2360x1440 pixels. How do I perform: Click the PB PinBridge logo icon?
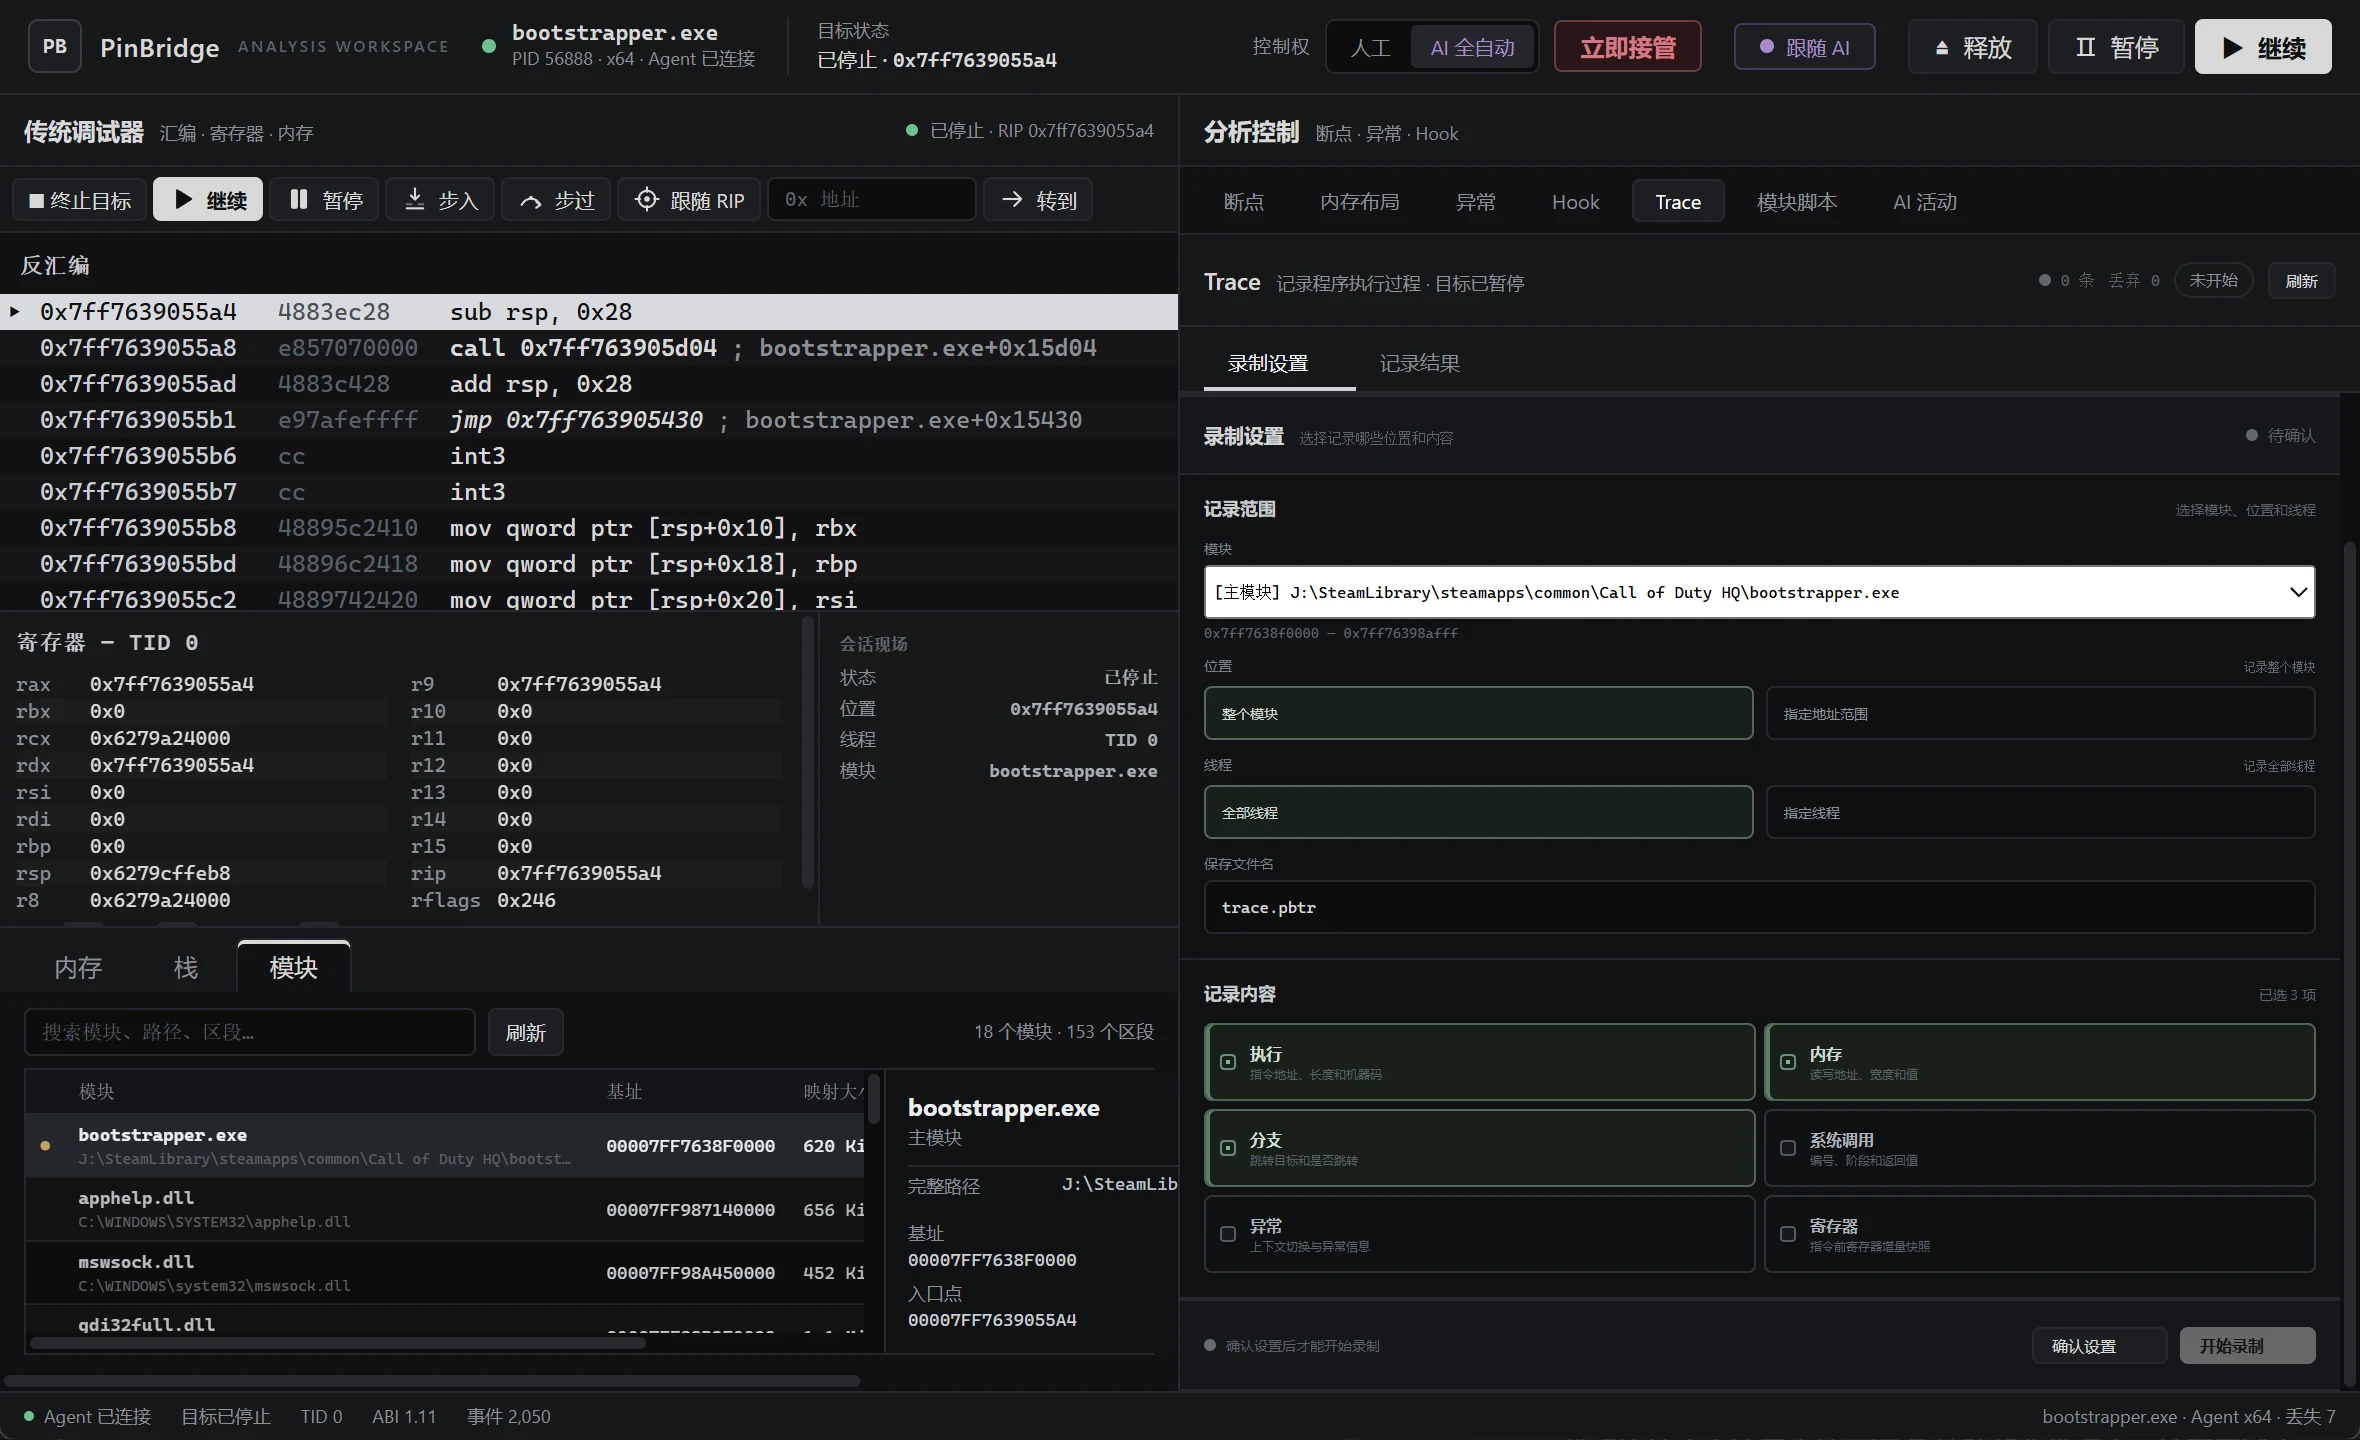(x=55, y=47)
